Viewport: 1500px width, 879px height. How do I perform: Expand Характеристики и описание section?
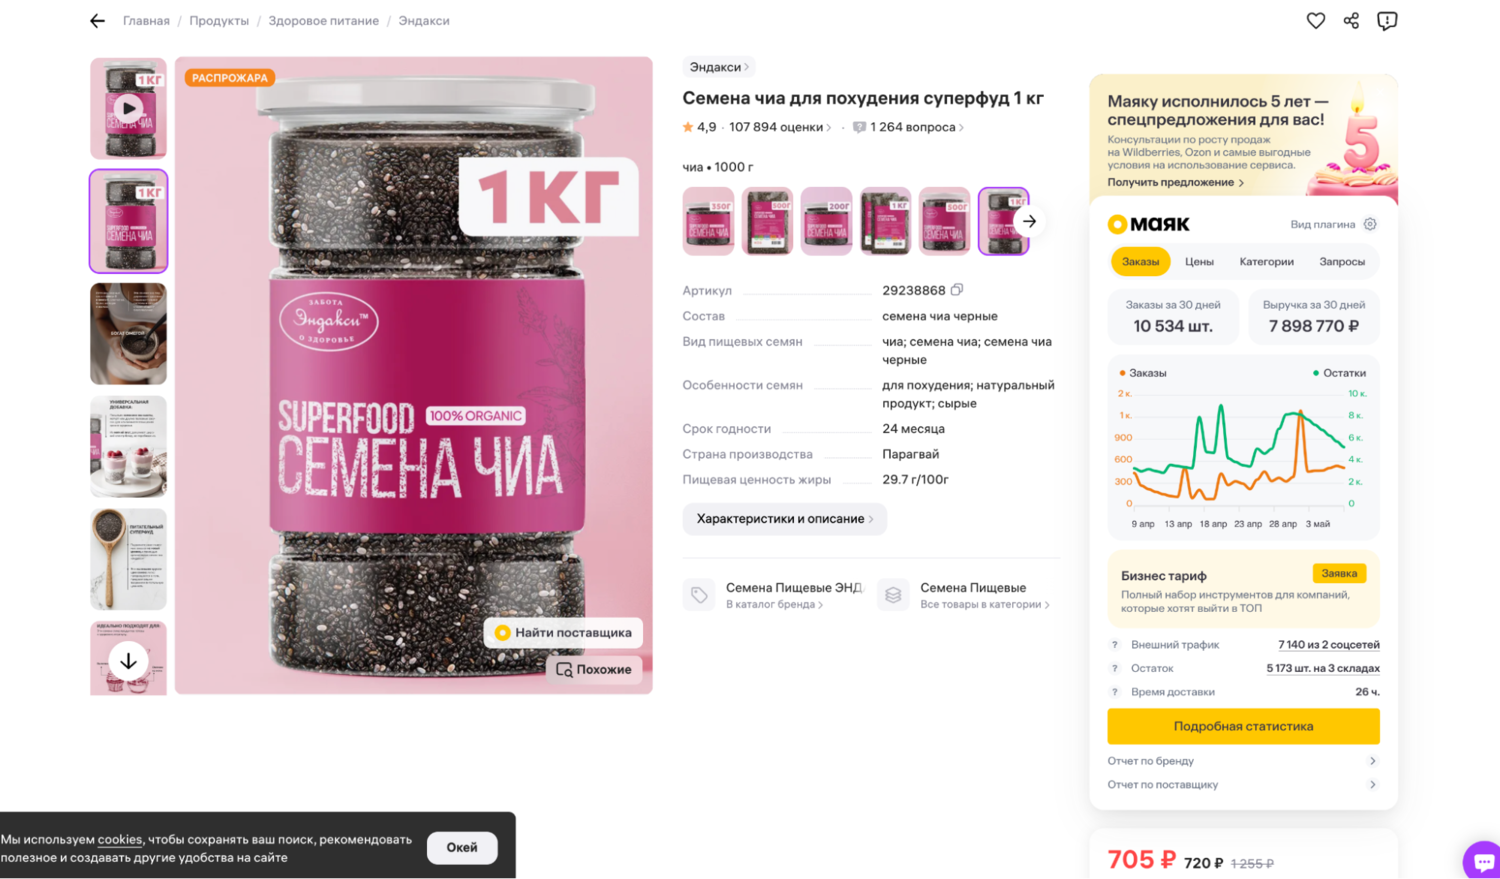(x=785, y=519)
